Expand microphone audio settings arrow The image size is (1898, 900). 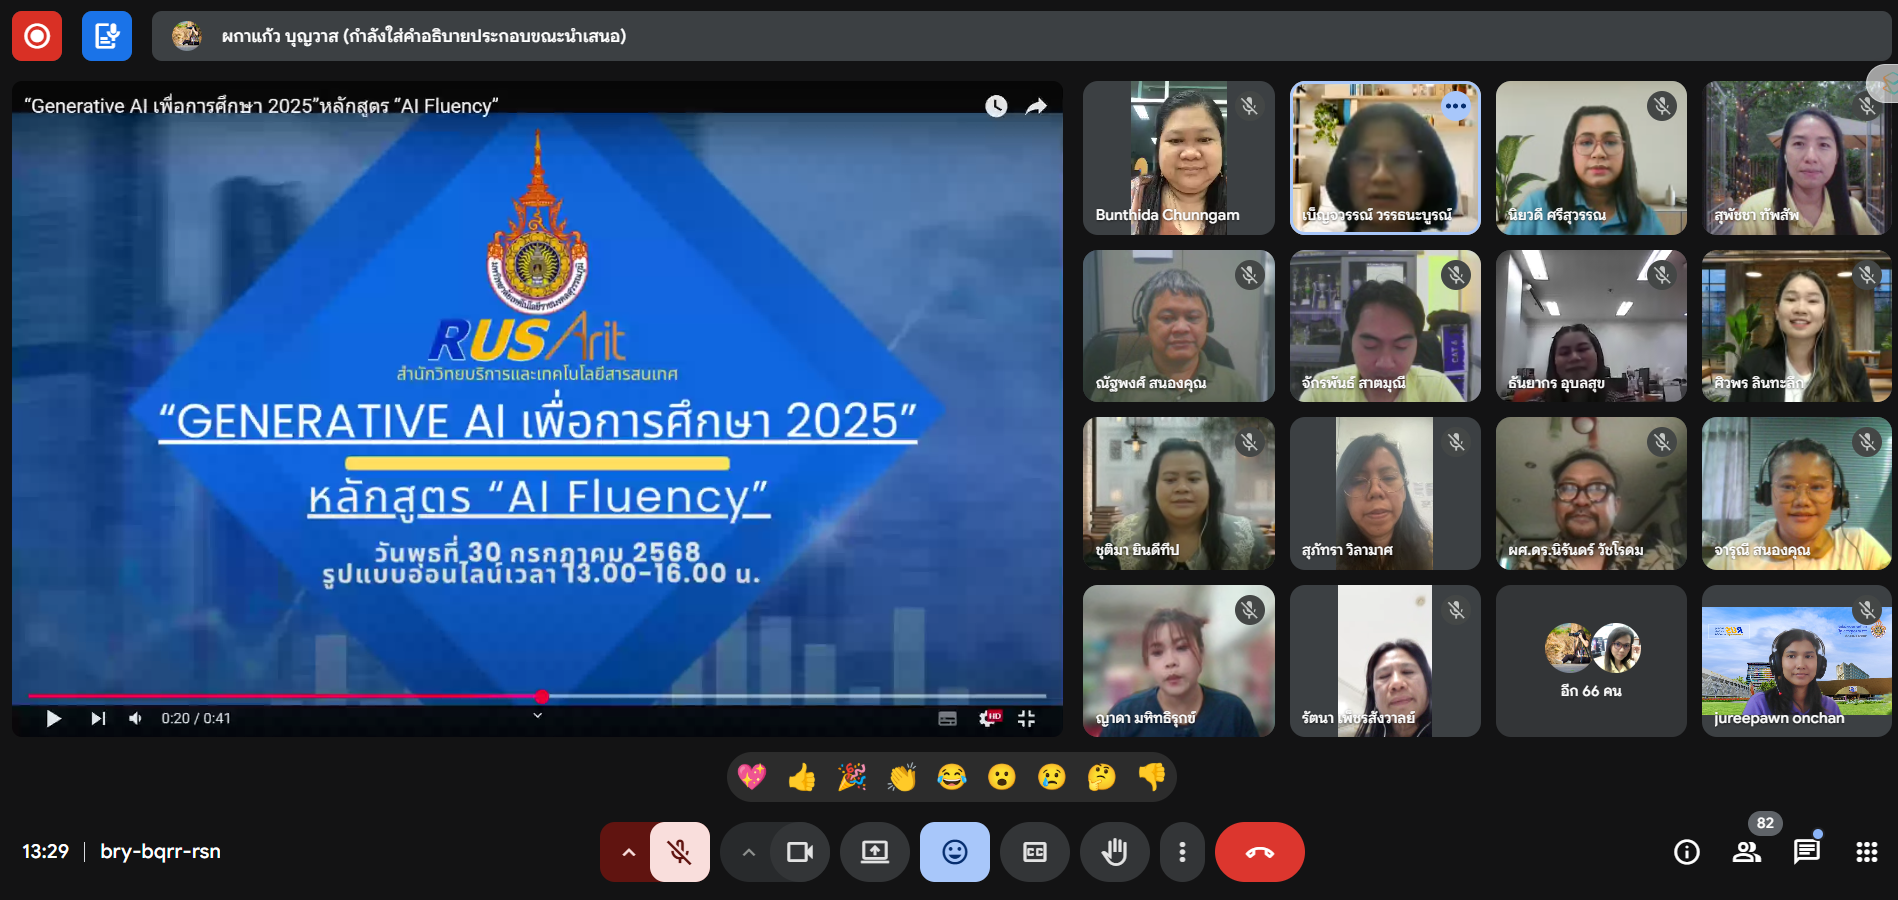[x=627, y=852]
